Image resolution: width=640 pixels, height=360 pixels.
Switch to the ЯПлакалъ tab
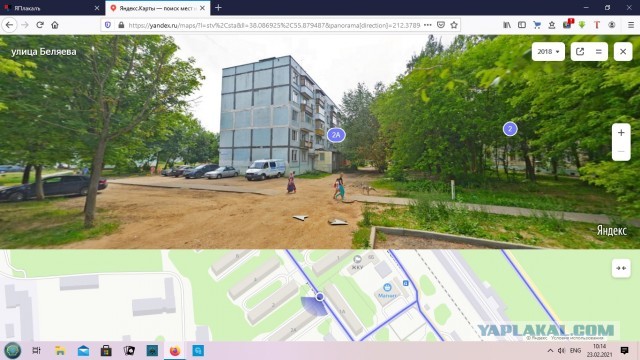click(51, 8)
